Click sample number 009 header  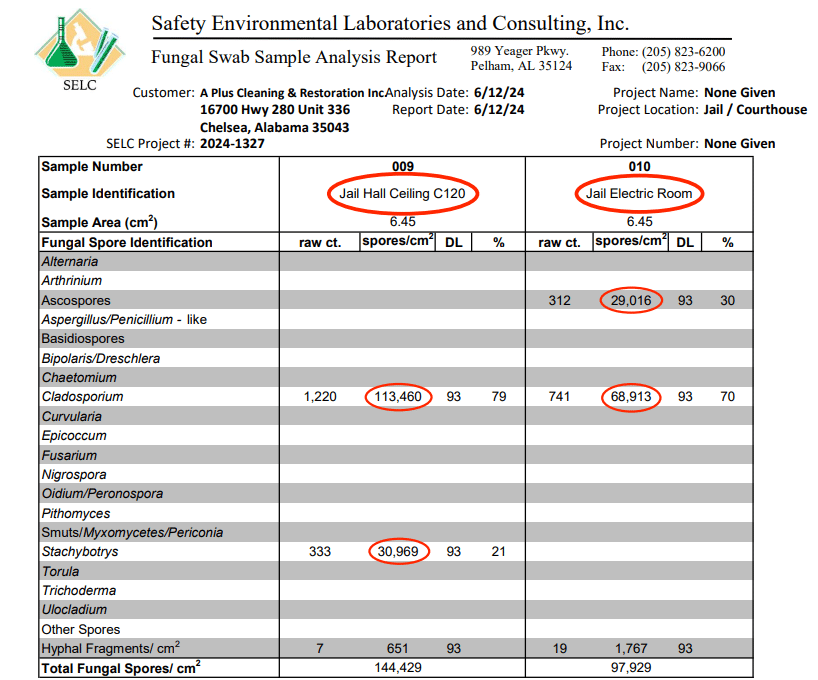[402, 167]
